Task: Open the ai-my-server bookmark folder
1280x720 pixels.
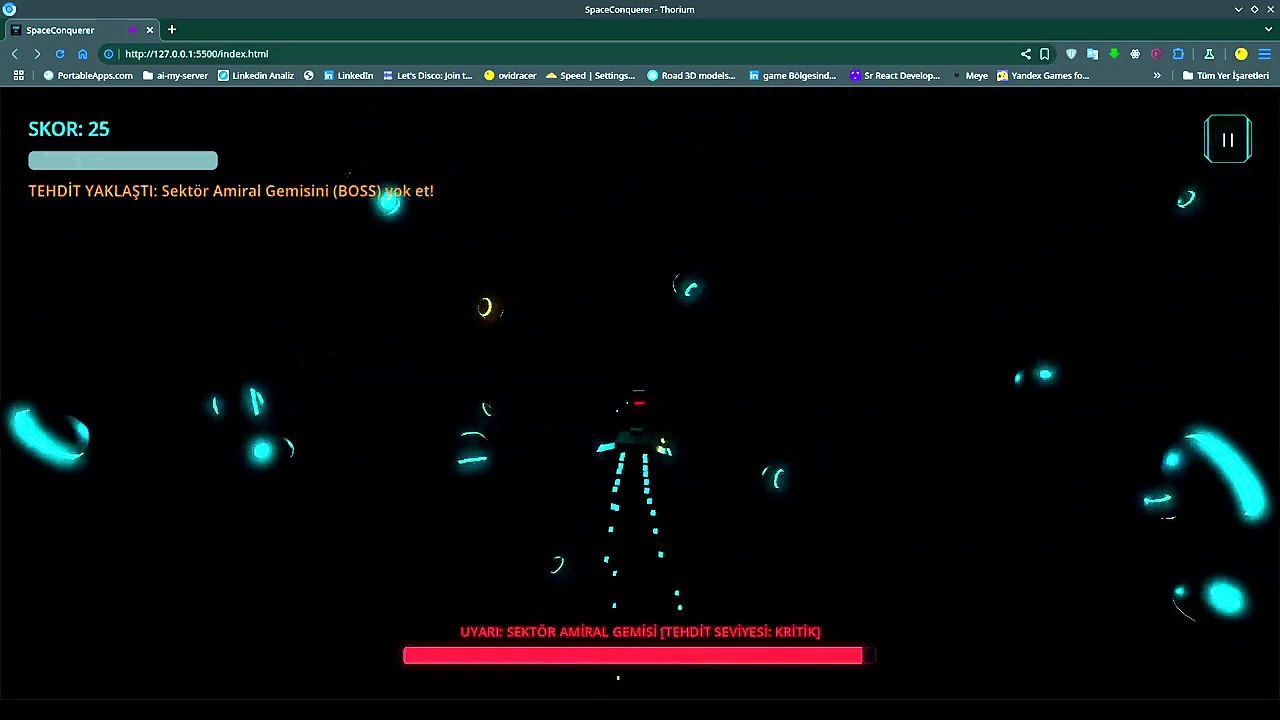Action: pos(175,76)
